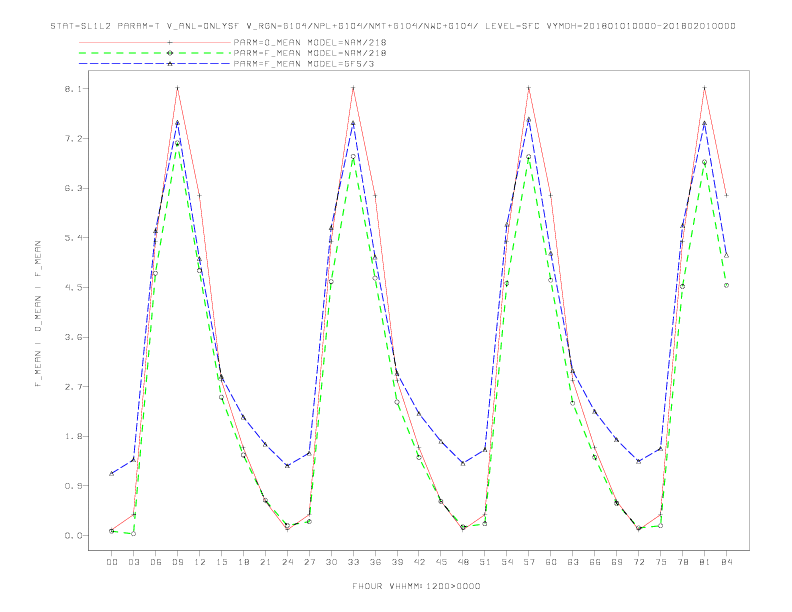Click blue triangle data point at hour 72
Image resolution: width=792 pixels, height=612 pixels.
point(638,461)
